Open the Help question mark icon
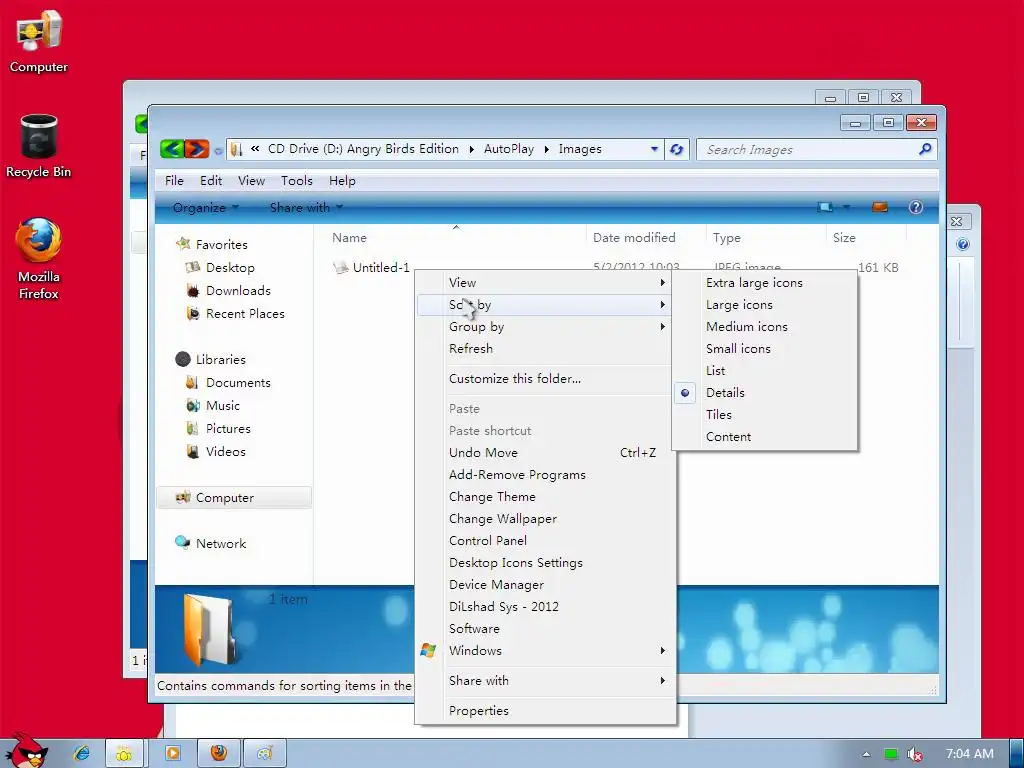1024x768 pixels. [916, 208]
